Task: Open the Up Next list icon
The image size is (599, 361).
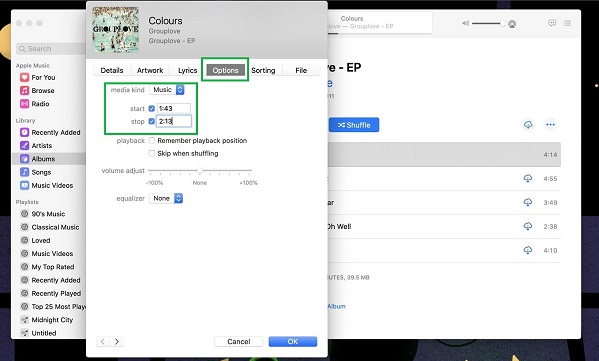Action: point(568,23)
